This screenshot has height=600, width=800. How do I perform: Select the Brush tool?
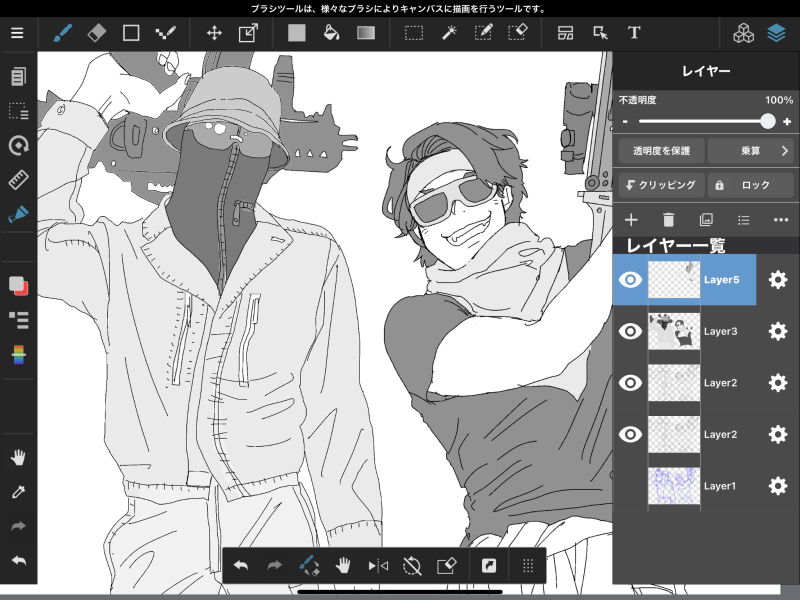coord(63,32)
